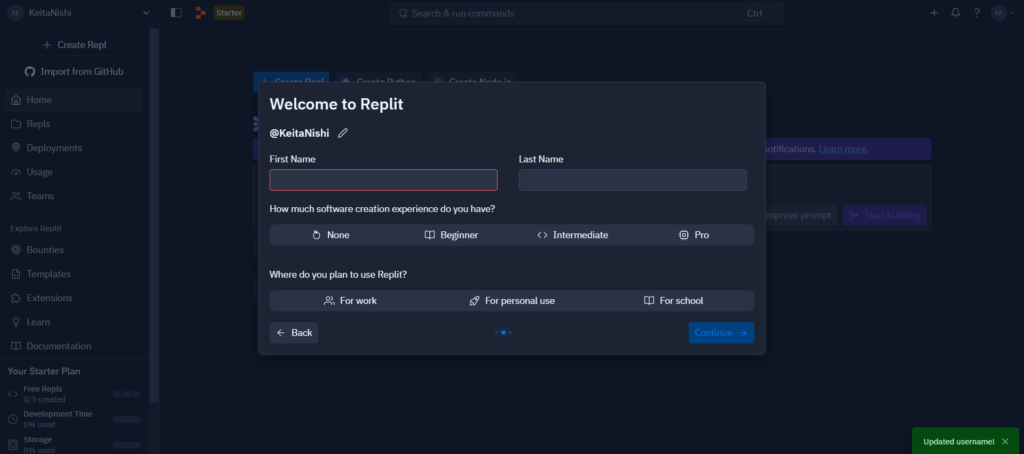Image resolution: width=1024 pixels, height=454 pixels.
Task: Open notifications bell icon
Action: [955, 13]
